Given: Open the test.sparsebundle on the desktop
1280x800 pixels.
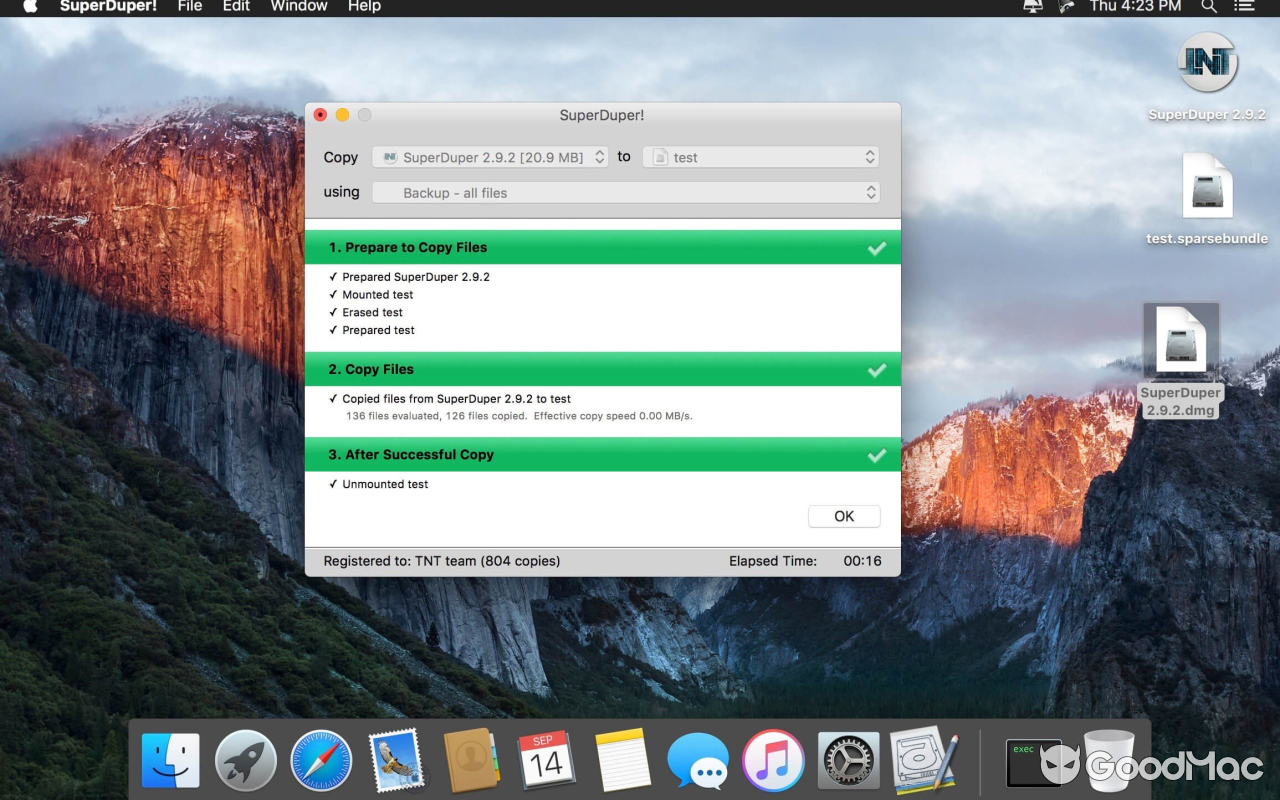Looking at the screenshot, I should [x=1206, y=185].
